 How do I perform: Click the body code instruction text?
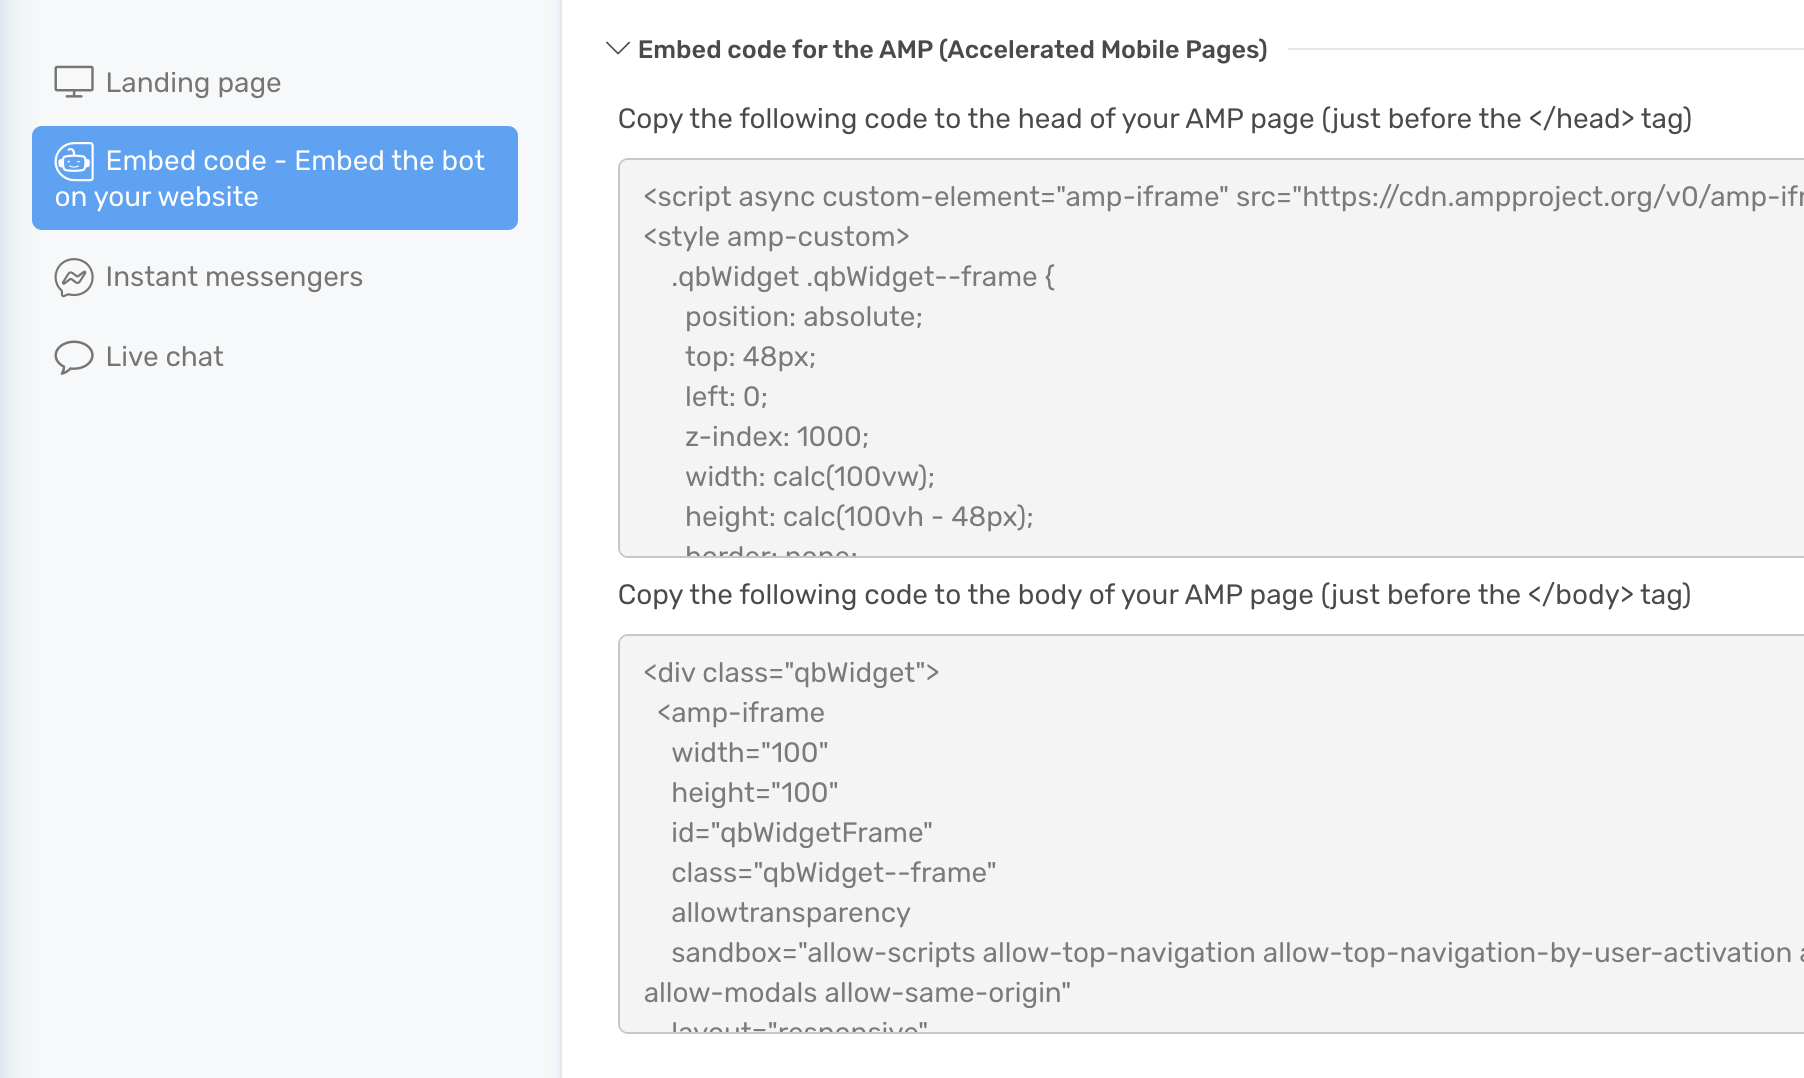coord(1153,595)
